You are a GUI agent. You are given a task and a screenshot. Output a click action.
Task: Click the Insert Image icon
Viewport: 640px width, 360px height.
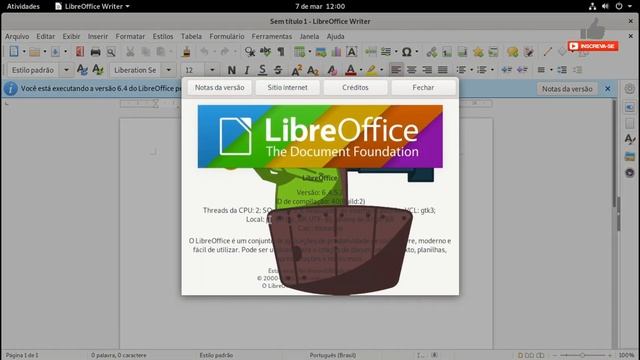[x=321, y=52]
